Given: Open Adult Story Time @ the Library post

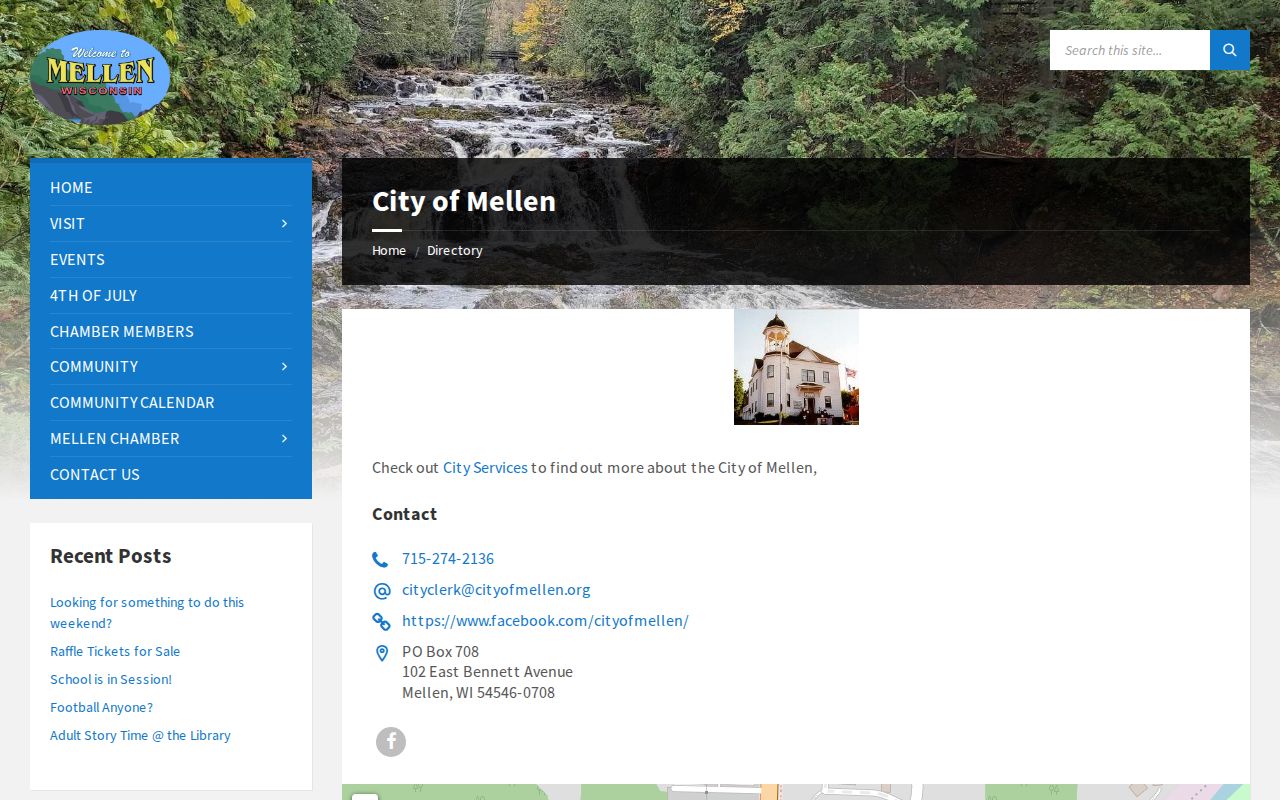Looking at the screenshot, I should click(x=140, y=735).
